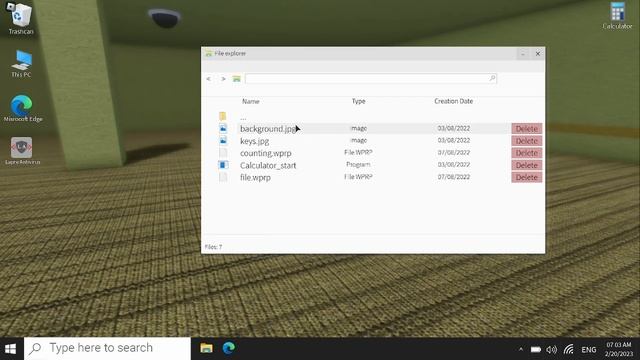Image resolution: width=640 pixels, height=360 pixels.
Task: Click into File explorer address field
Action: [371, 78]
